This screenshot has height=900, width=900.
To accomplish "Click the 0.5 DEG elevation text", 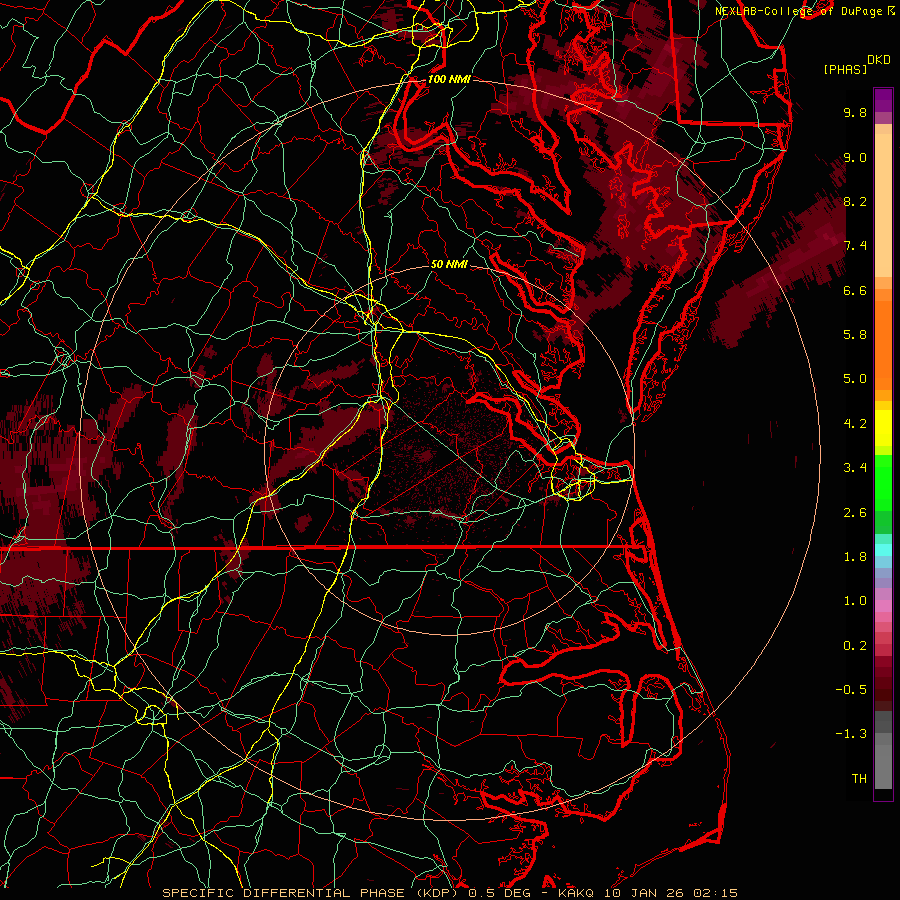I will pyautogui.click(x=500, y=893).
